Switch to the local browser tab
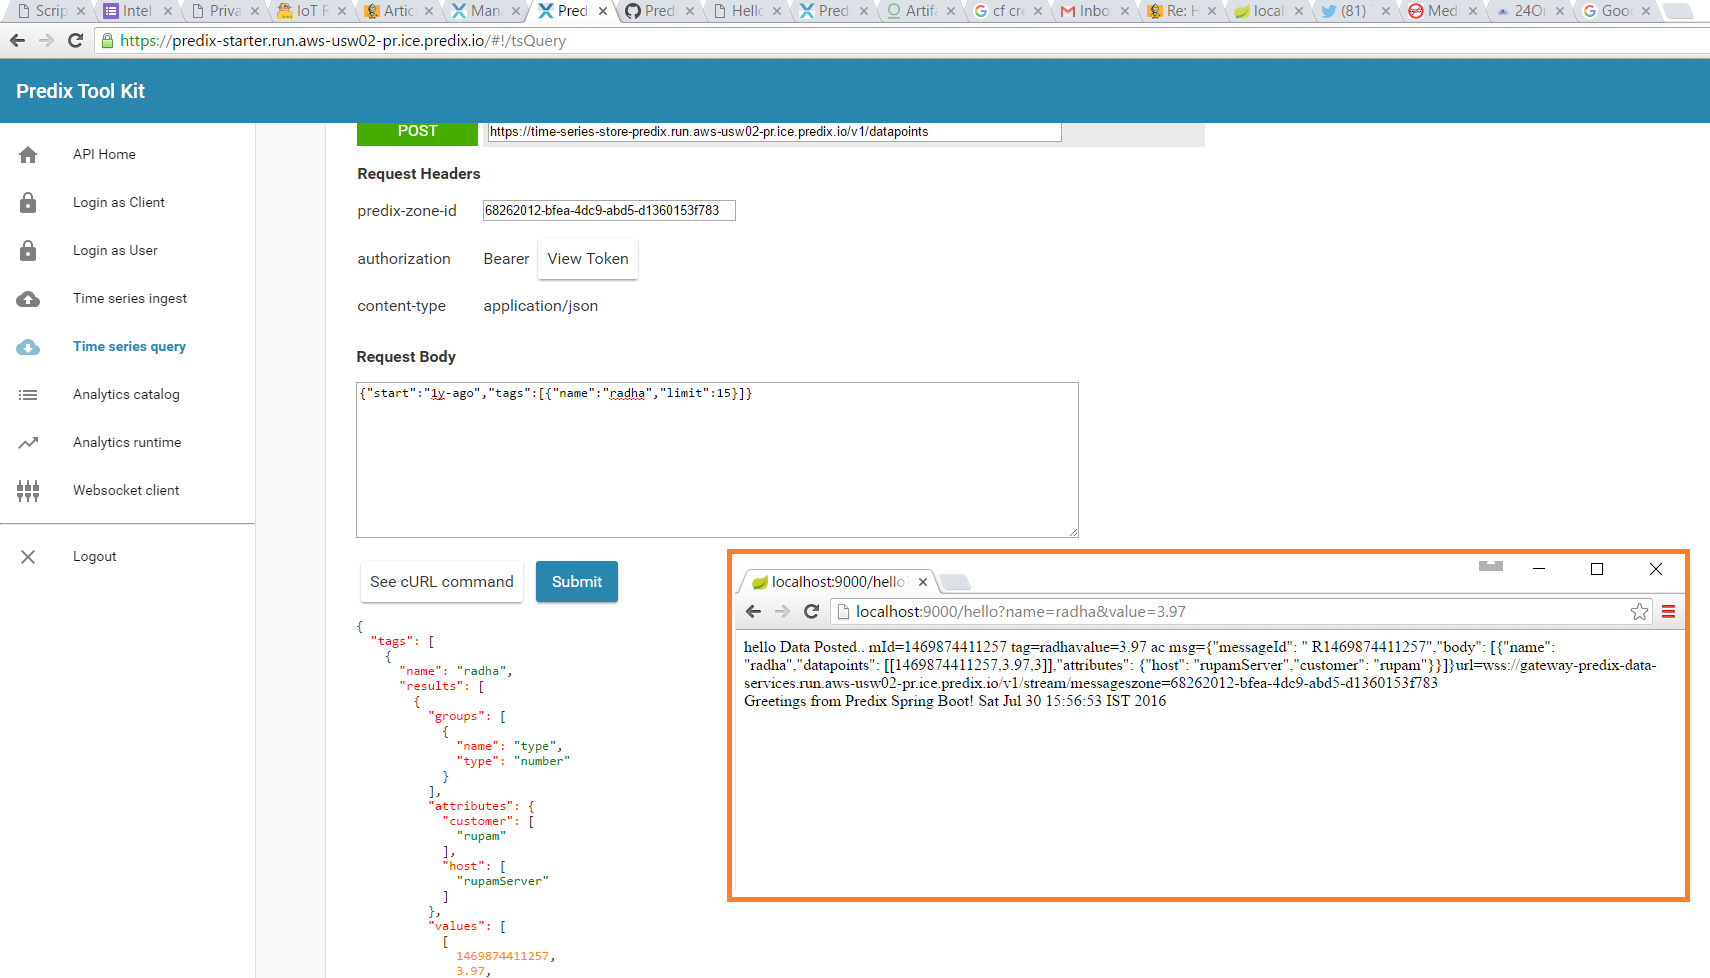This screenshot has width=1710, height=978. pos(1268,11)
